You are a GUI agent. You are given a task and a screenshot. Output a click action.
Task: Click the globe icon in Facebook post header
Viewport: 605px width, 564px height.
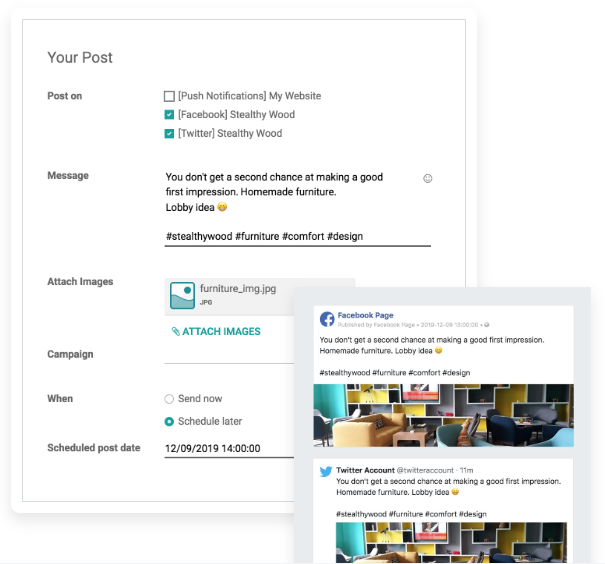coord(487,325)
